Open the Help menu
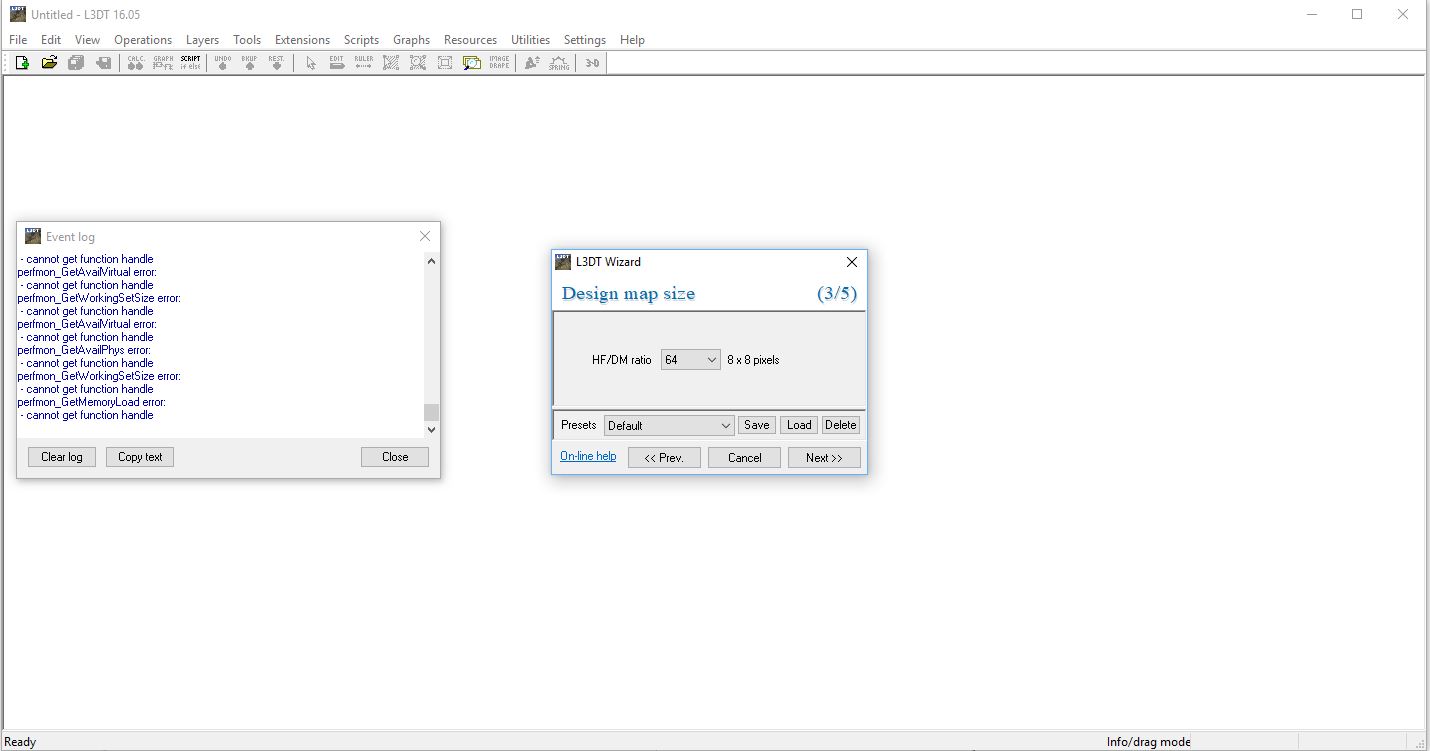This screenshot has height=751, width=1430. (632, 40)
